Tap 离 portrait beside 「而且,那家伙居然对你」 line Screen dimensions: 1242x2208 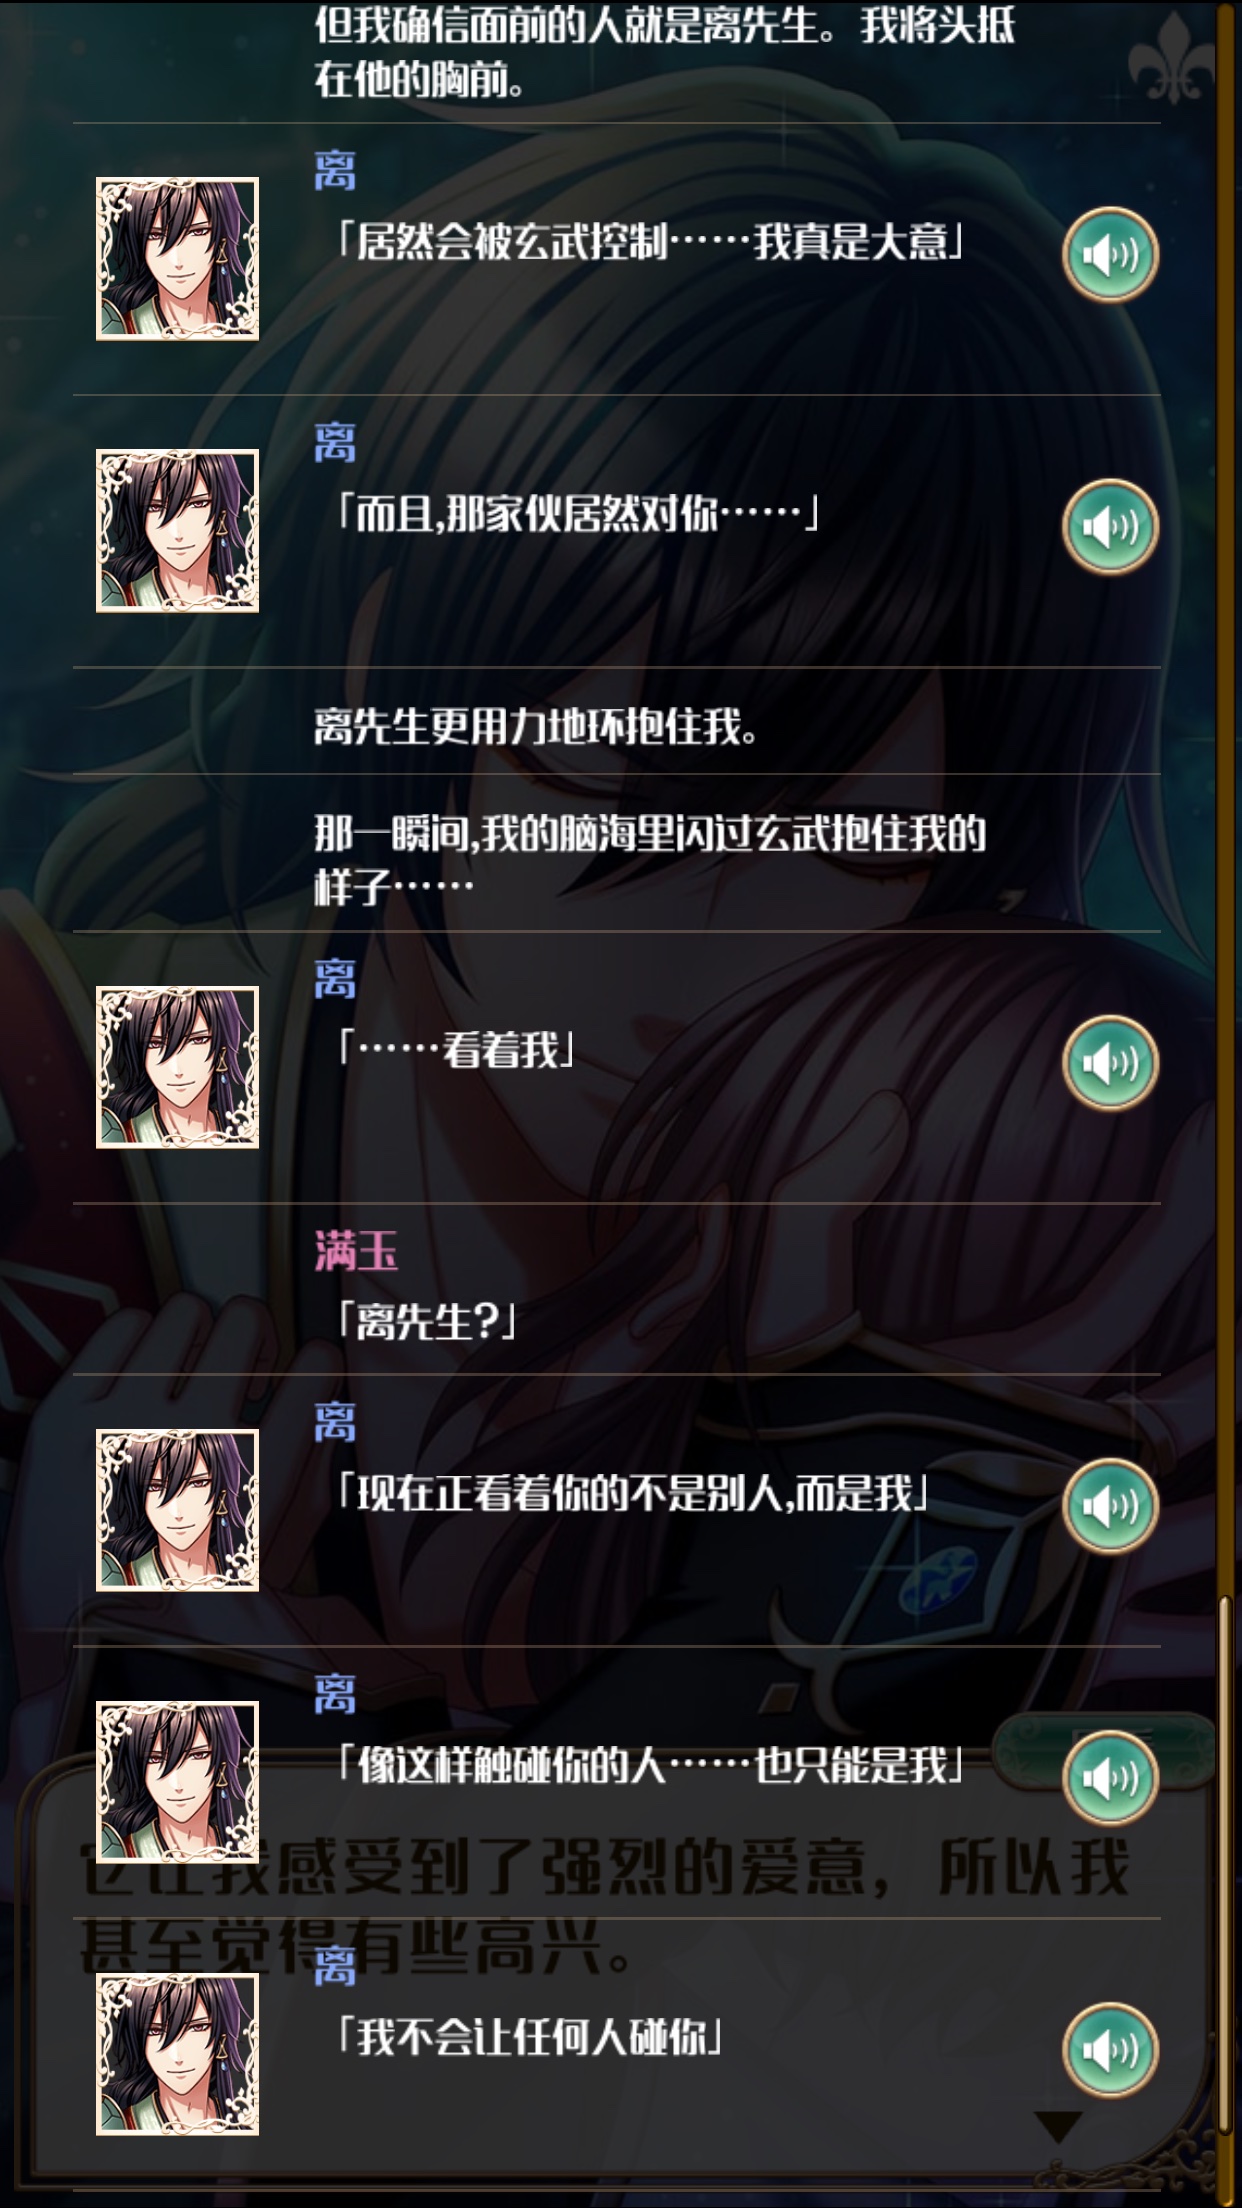pos(177,531)
